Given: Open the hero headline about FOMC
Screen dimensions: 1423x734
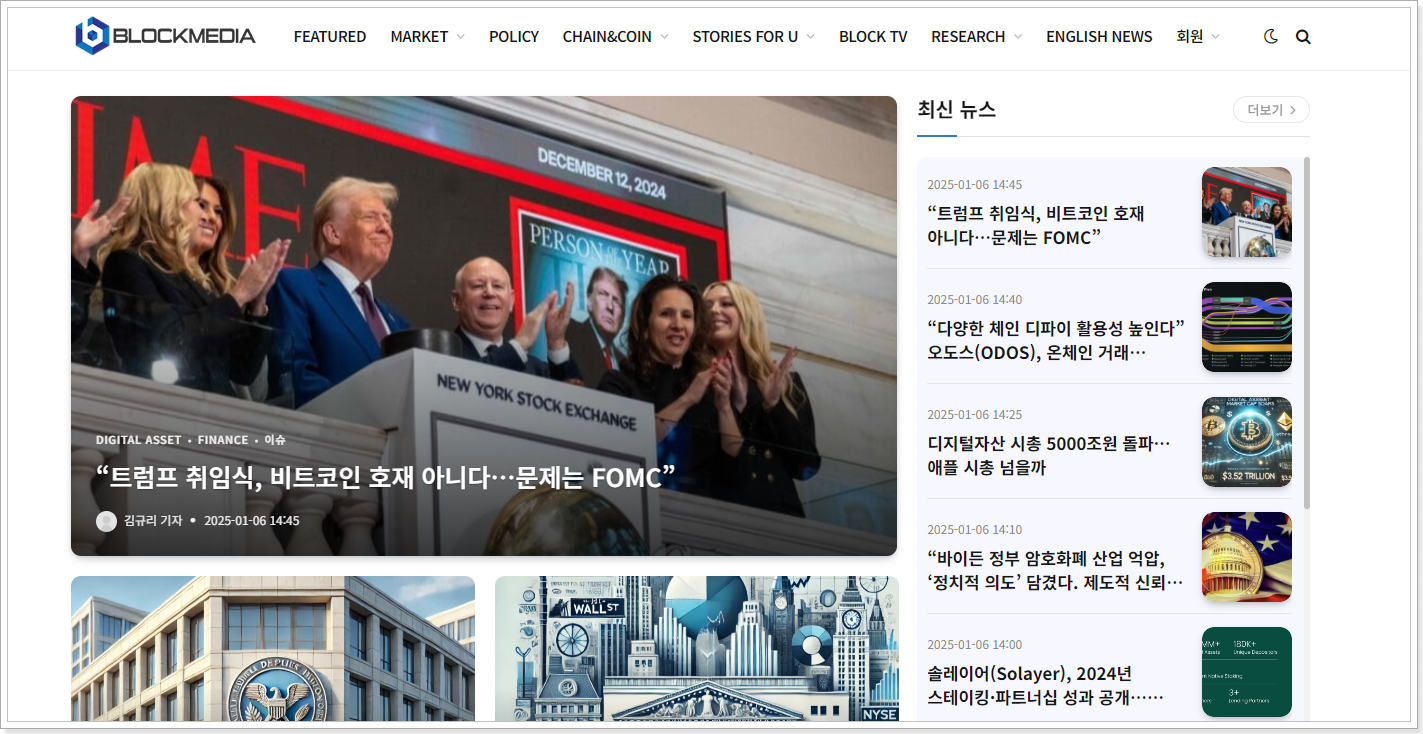Looking at the screenshot, I should coord(385,478).
